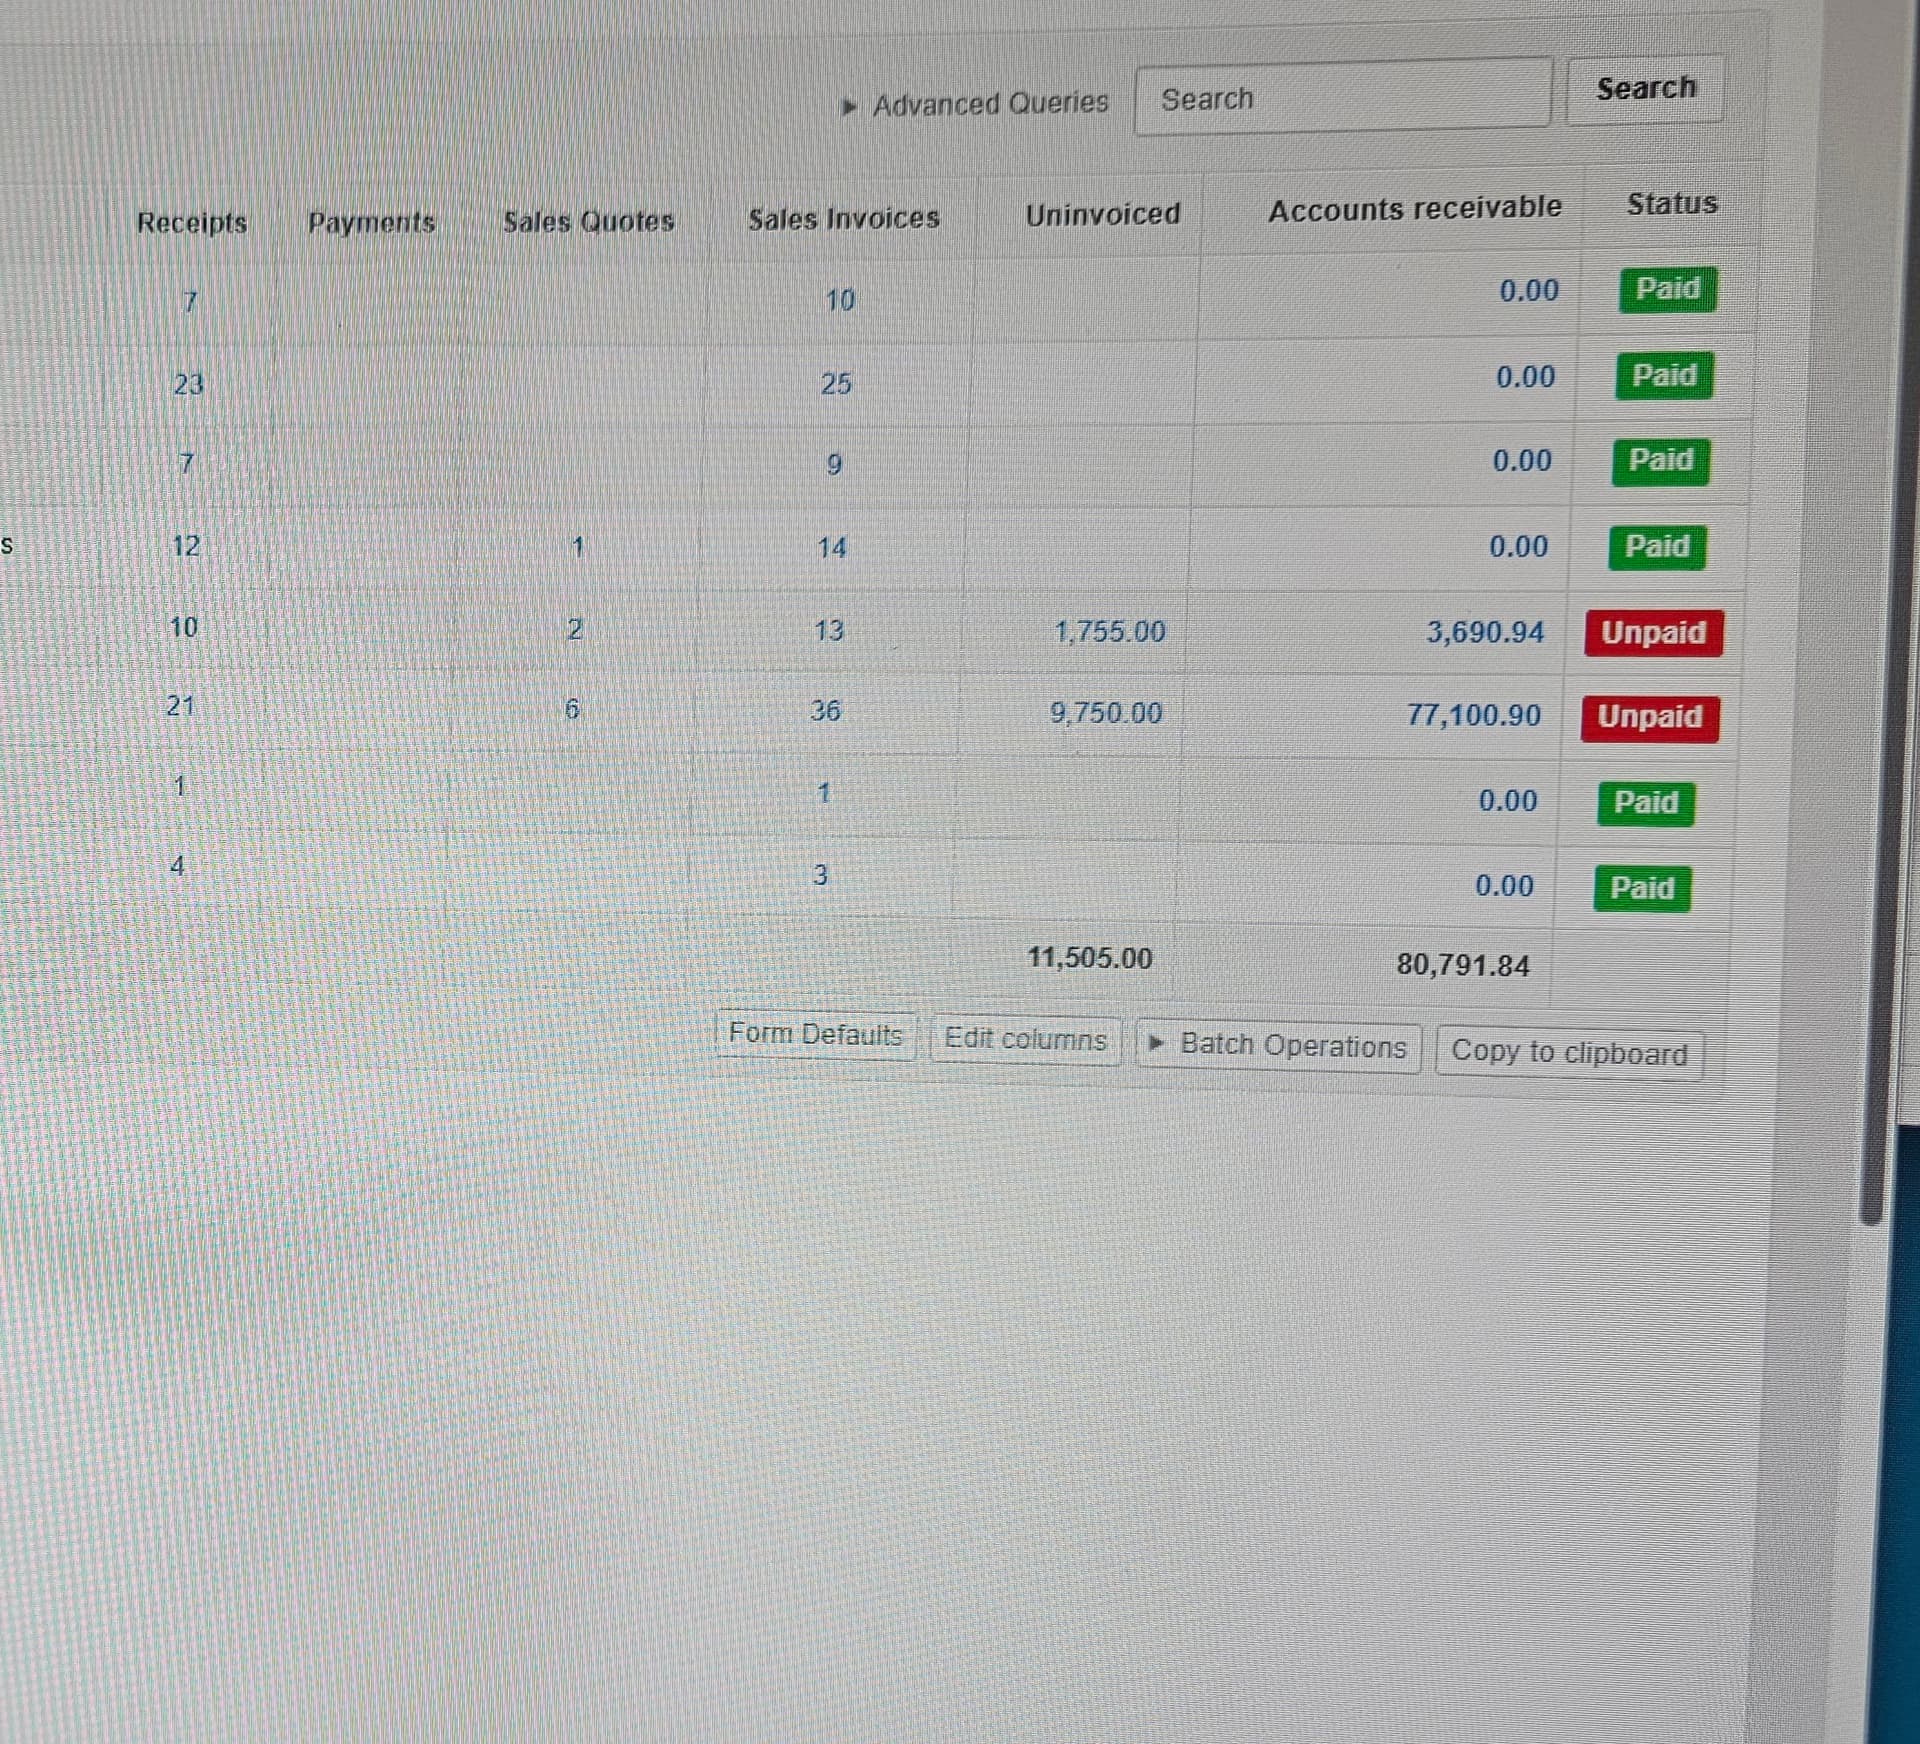
Task: Open sales invoices count 36 link
Action: click(x=825, y=710)
